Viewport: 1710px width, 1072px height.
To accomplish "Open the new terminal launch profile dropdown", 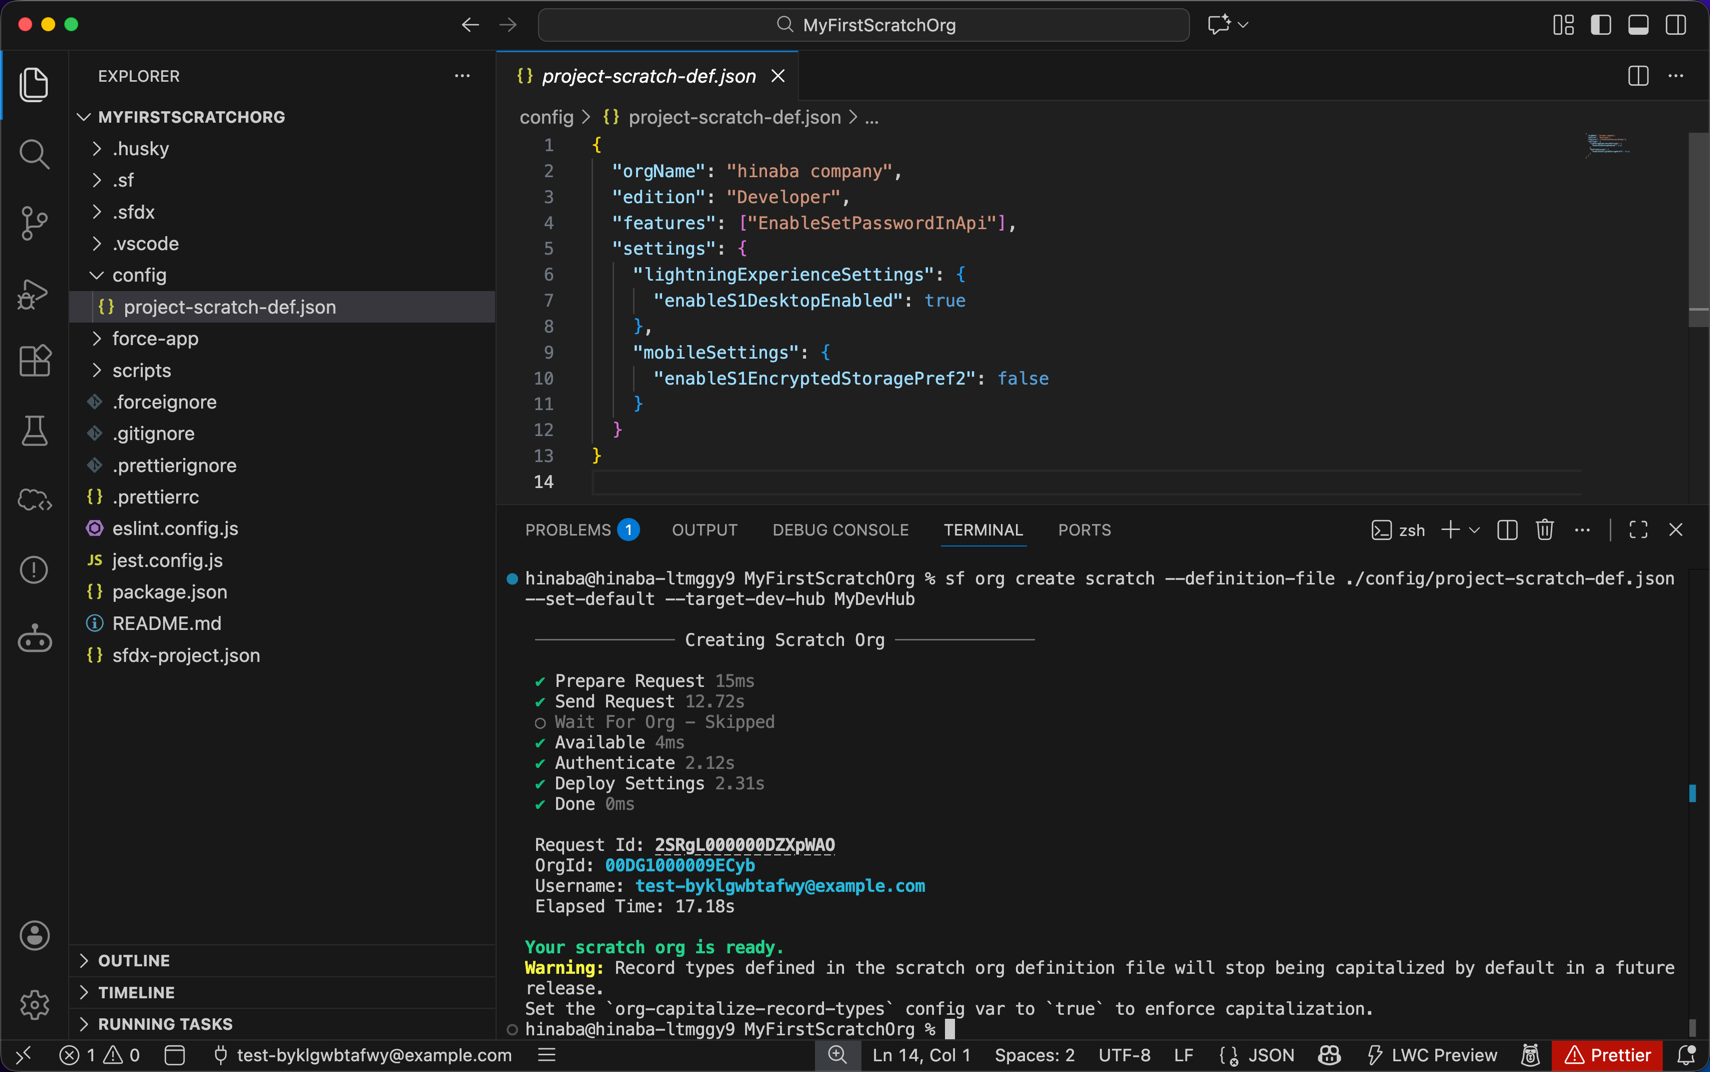I will 1474,530.
